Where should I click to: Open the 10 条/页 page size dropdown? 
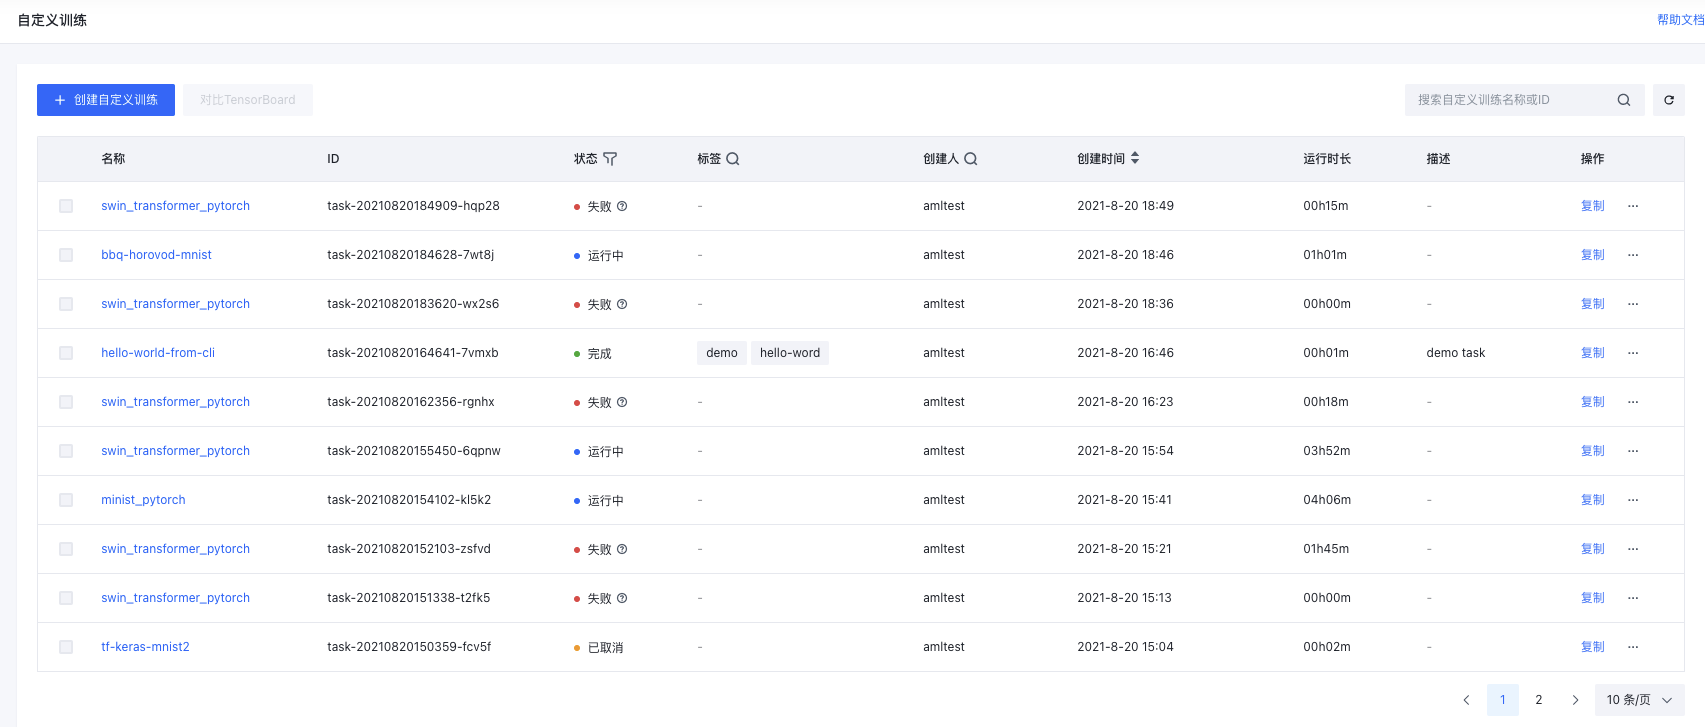pos(1640,700)
